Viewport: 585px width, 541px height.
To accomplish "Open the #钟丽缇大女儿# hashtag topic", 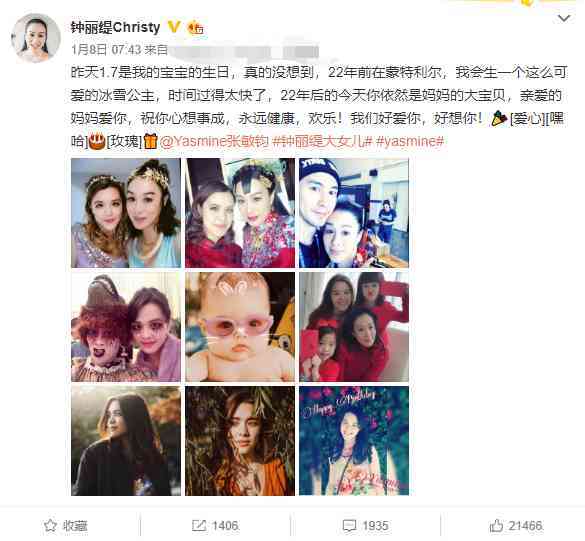I will (322, 141).
